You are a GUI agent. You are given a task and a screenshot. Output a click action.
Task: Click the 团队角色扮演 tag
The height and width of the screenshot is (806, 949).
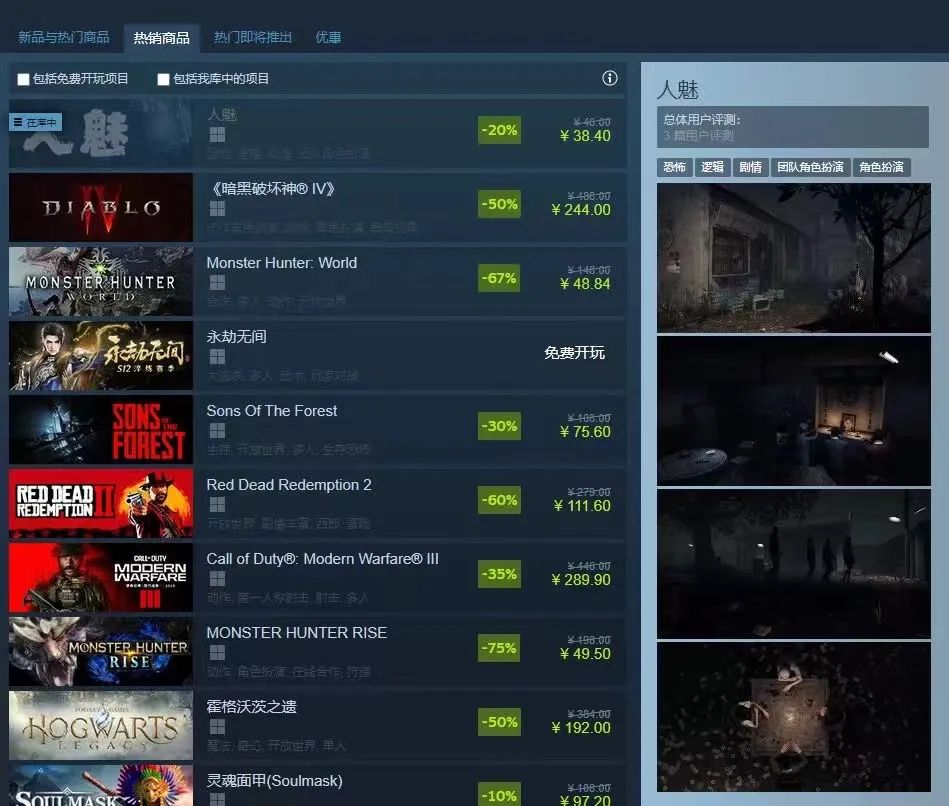[x=809, y=167]
